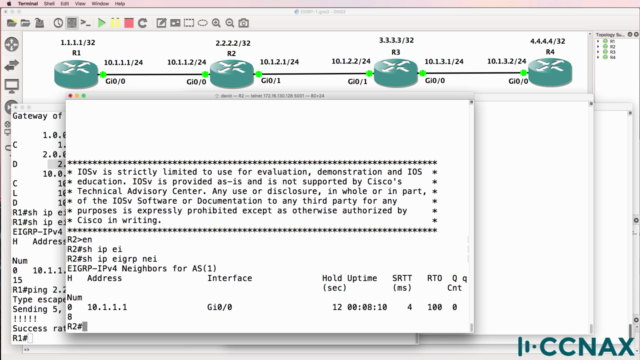
Task: Open the Window menu
Action: [x=100, y=4]
